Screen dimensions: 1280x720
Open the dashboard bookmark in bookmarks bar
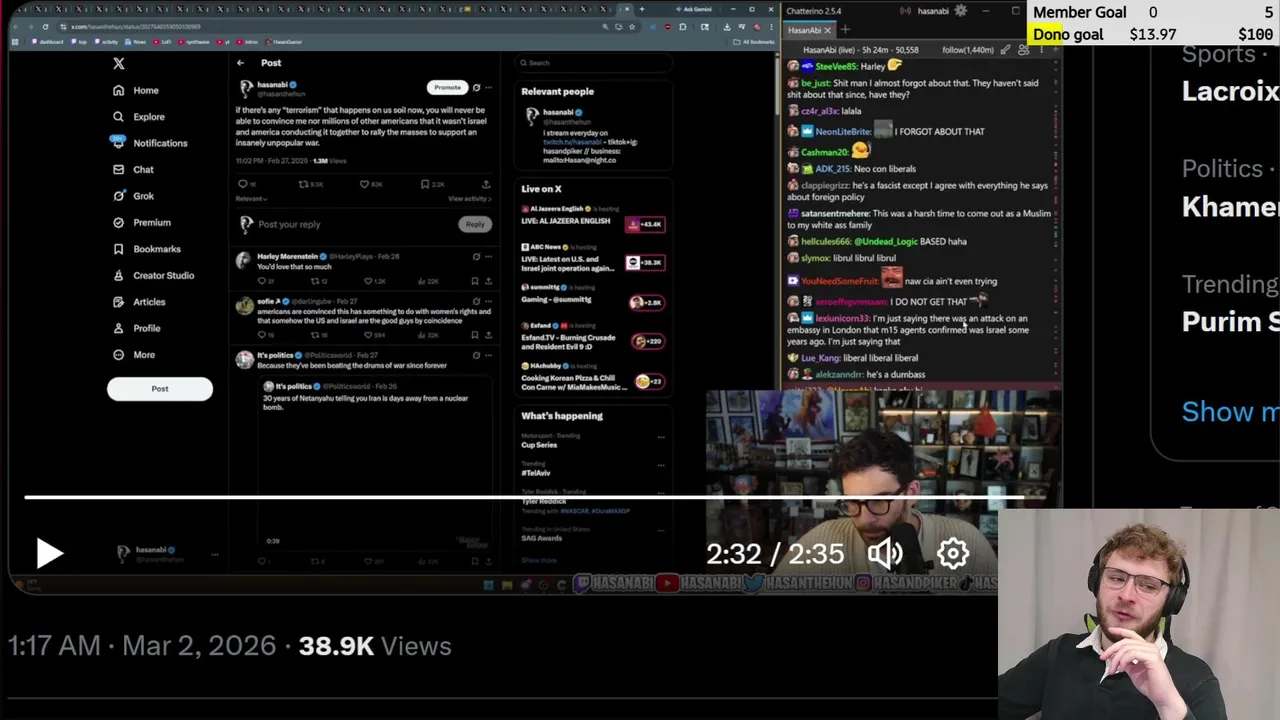(x=47, y=42)
